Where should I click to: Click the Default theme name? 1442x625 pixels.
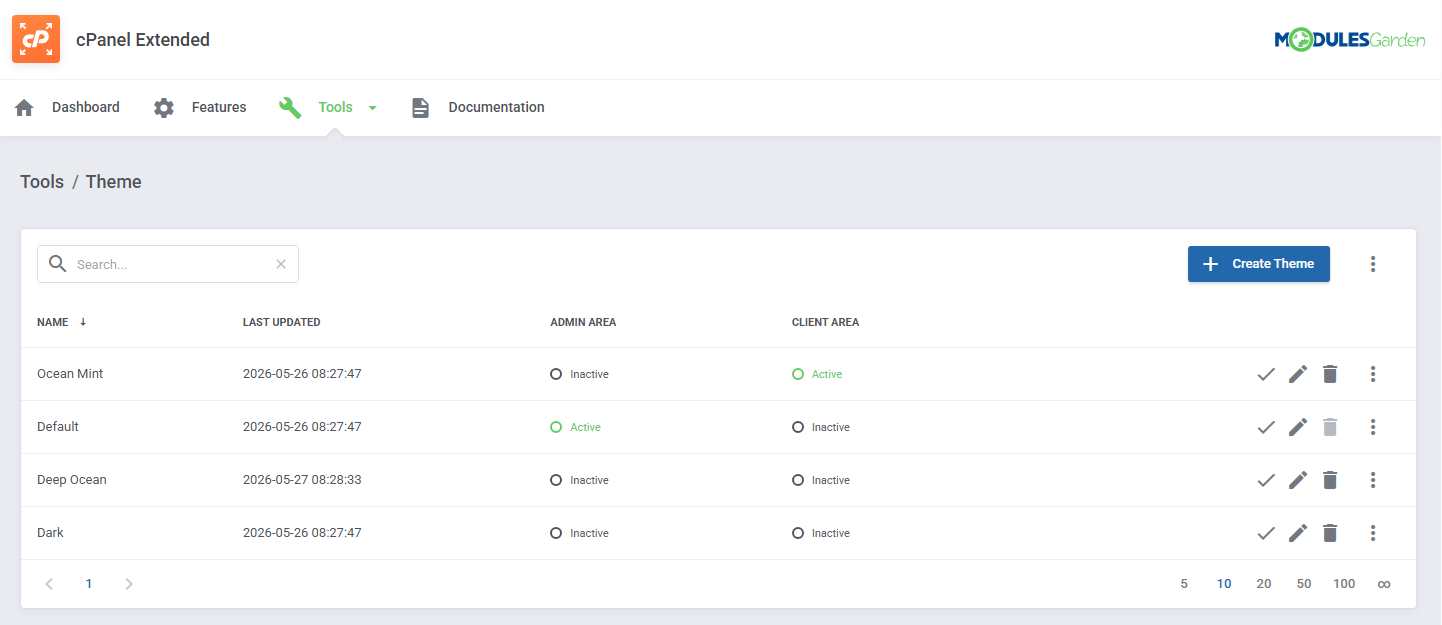[58, 427]
